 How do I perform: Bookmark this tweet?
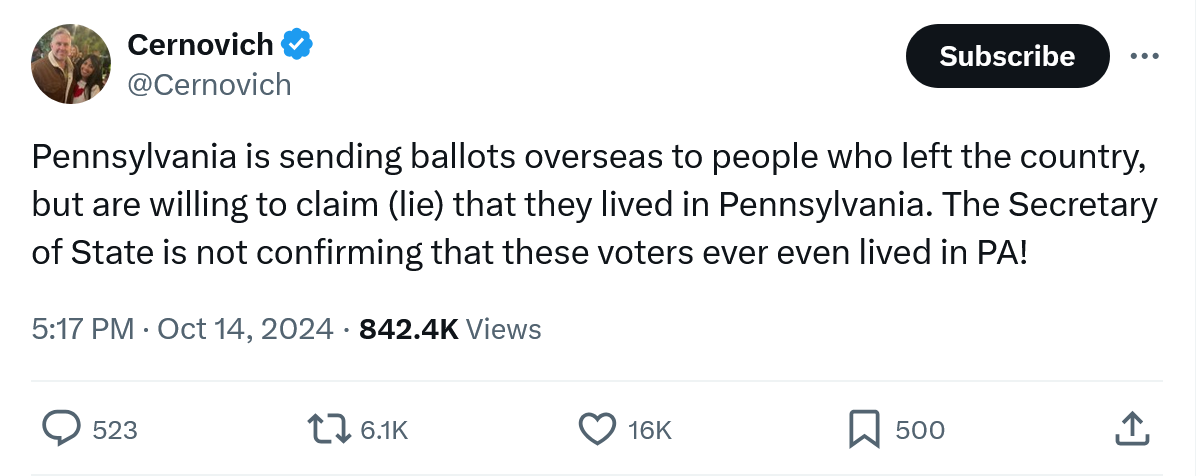pyautogui.click(x=862, y=429)
